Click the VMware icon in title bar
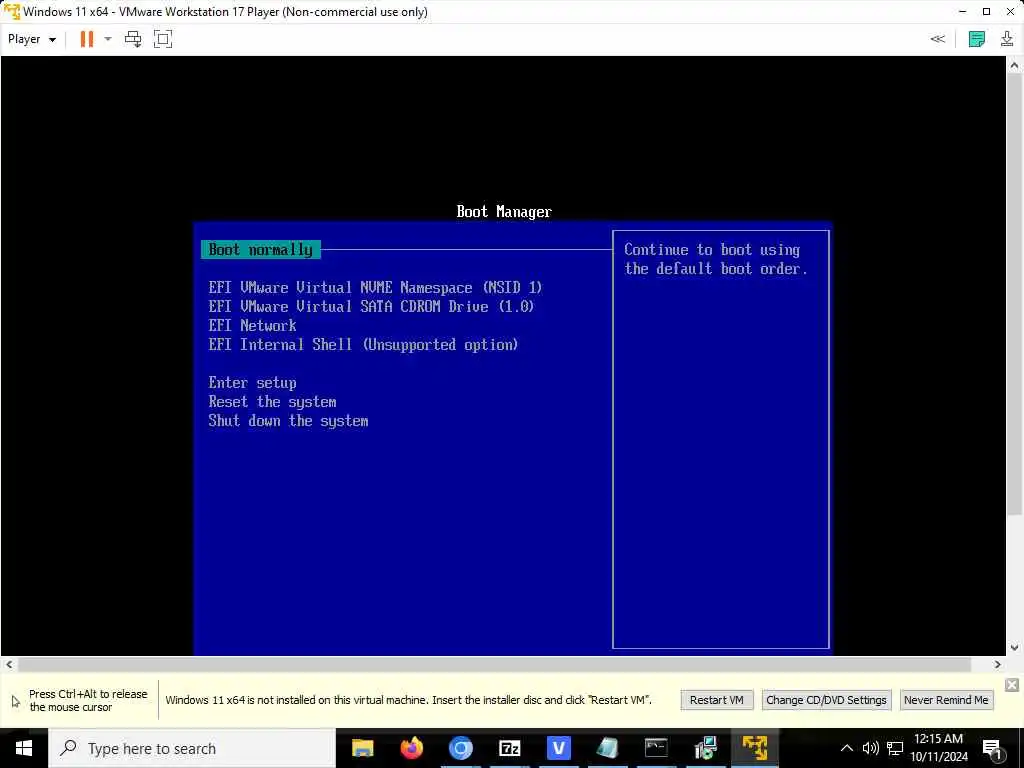Screen dimensions: 1024x768 [x=11, y=12]
